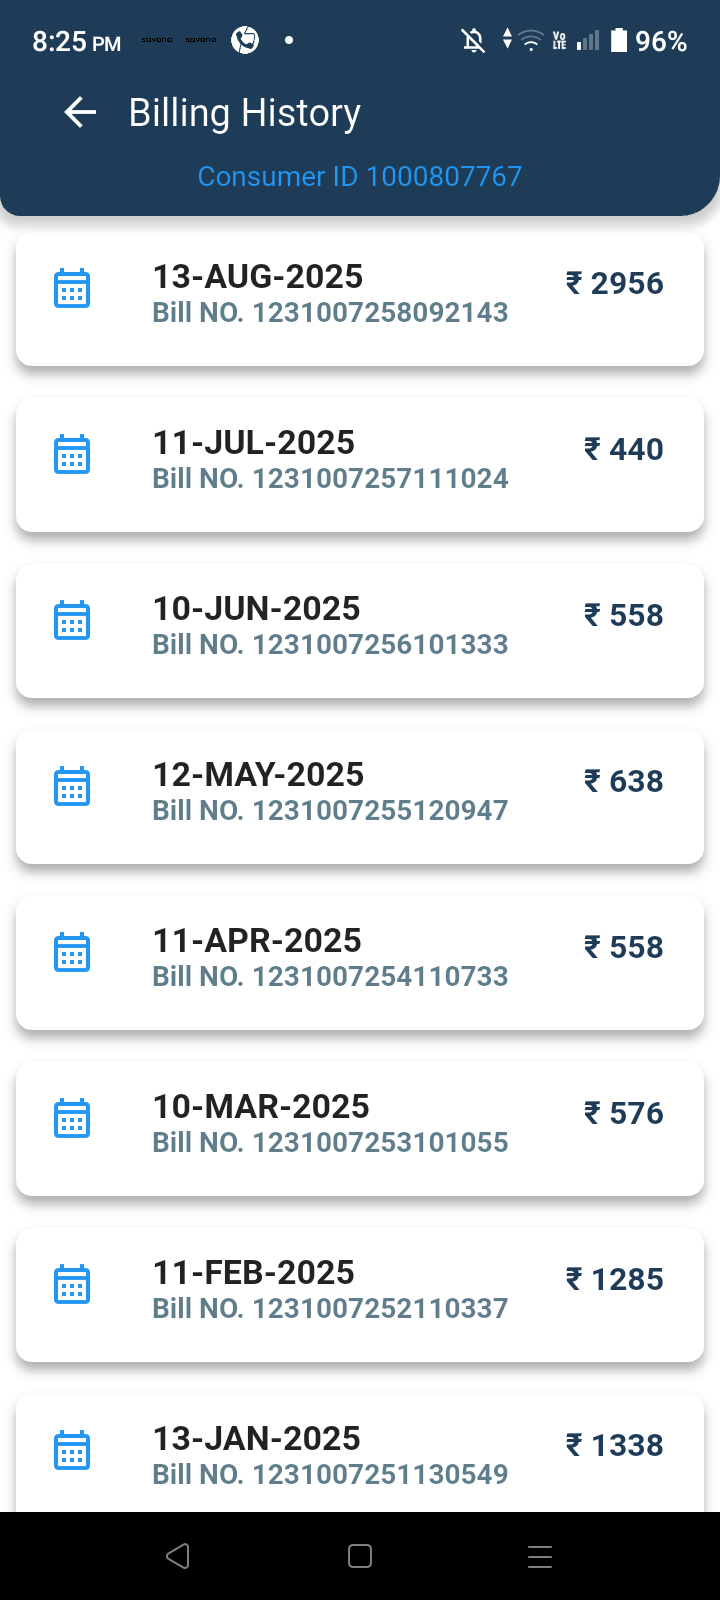Tap calendar icon for 10-JUN-2025 bill
Viewport: 720px width, 1600px height.
coord(71,621)
